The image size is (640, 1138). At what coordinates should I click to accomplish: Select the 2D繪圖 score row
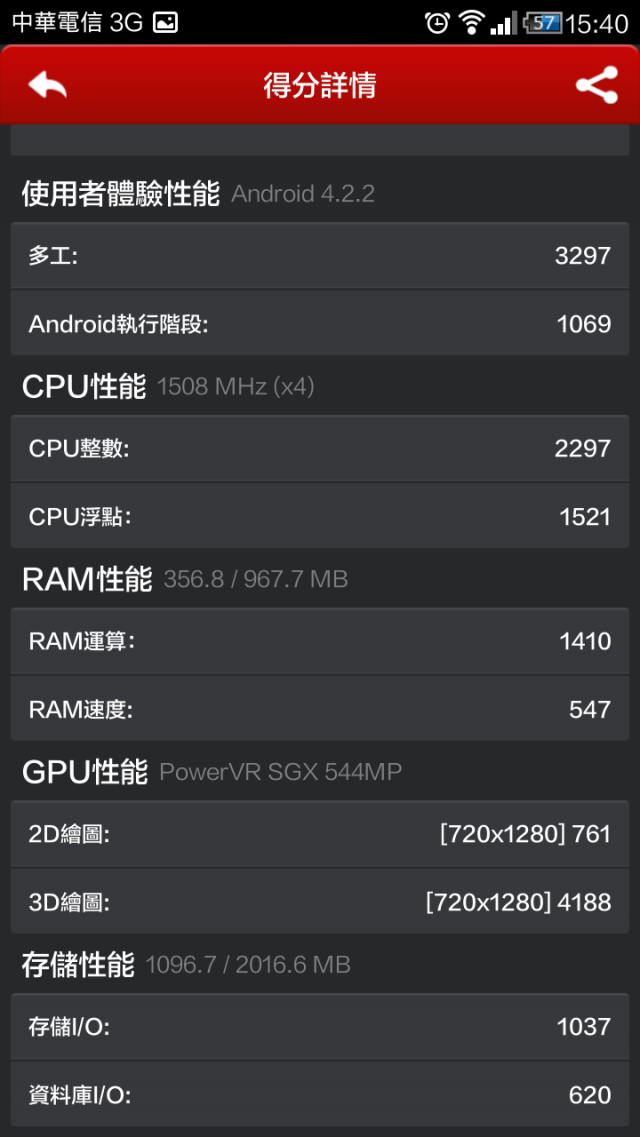[x=319, y=834]
